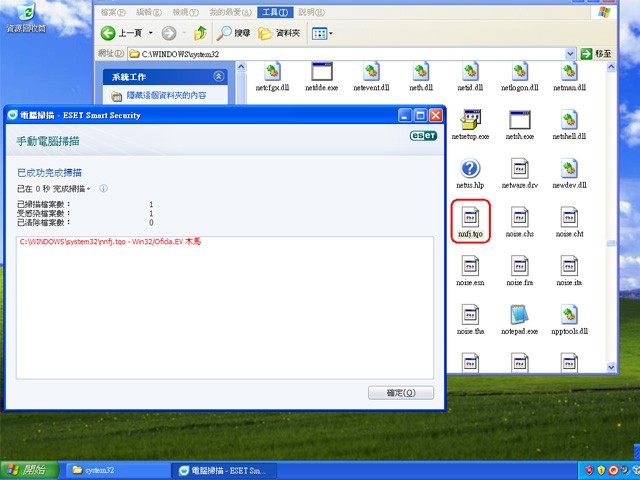
Task: Select the neth.dll file icon
Action: point(421,72)
